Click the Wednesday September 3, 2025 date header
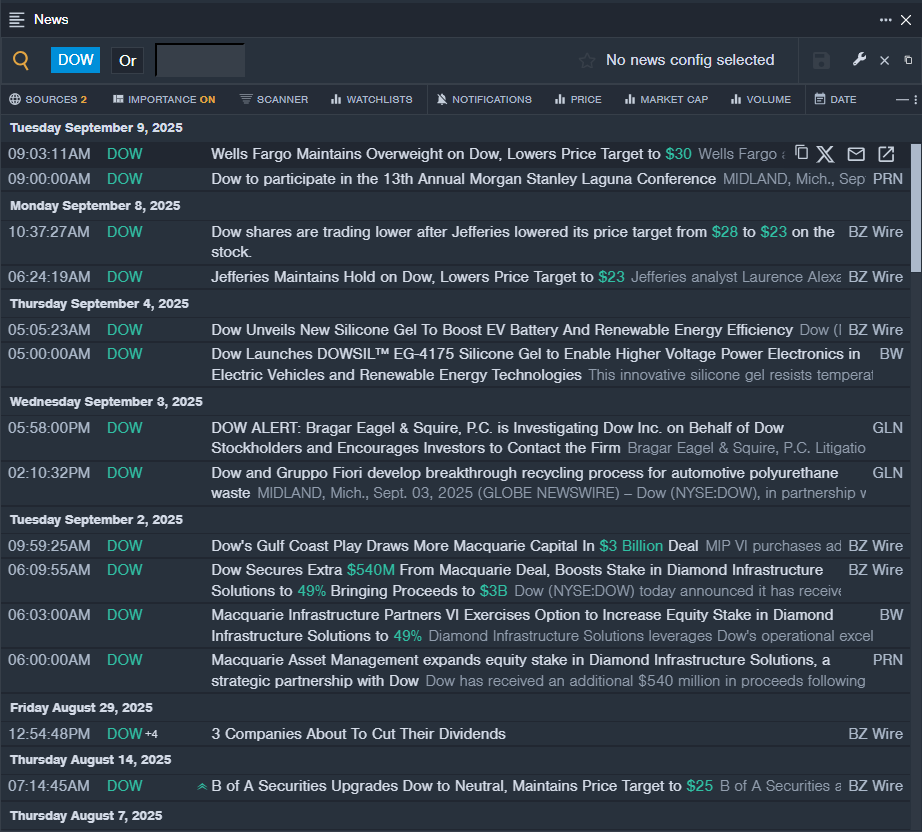This screenshot has width=922, height=832. point(106,402)
